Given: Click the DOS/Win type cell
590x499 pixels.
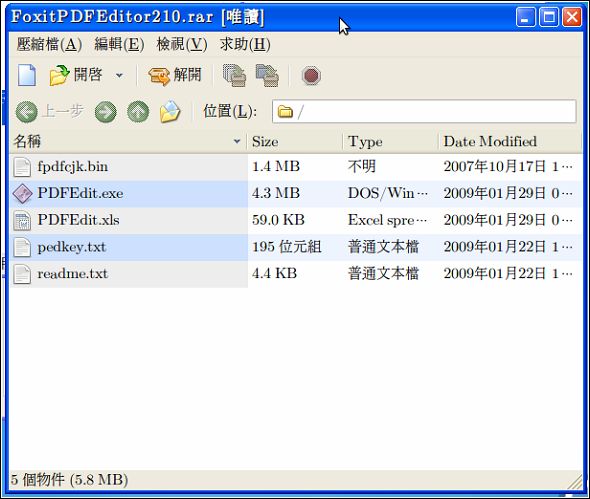Looking at the screenshot, I should [388, 193].
